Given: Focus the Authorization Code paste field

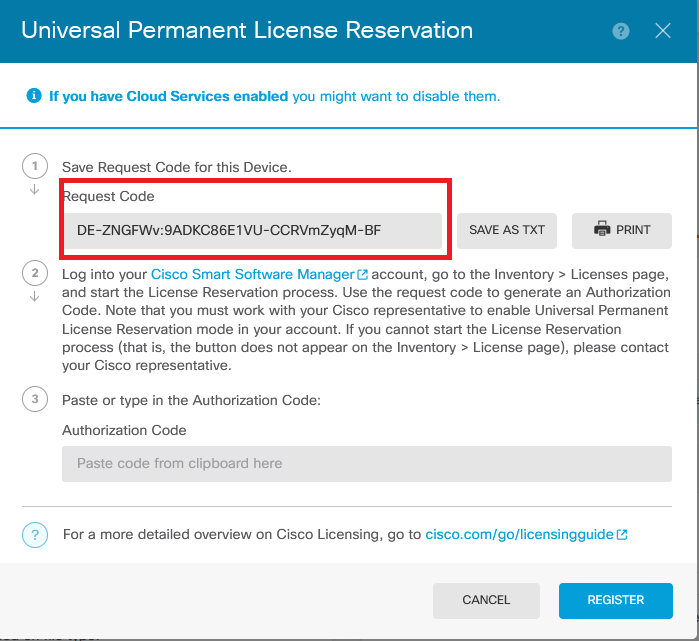Looking at the screenshot, I should click(367, 464).
